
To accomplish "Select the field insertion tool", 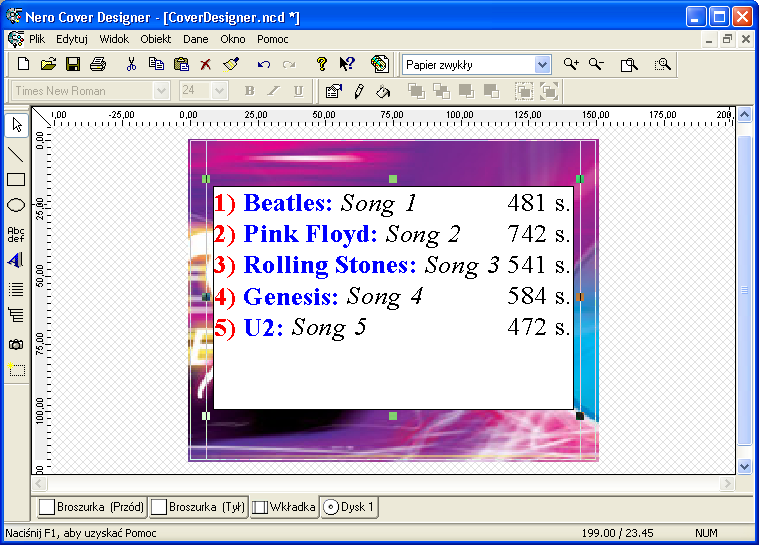I will [x=16, y=370].
